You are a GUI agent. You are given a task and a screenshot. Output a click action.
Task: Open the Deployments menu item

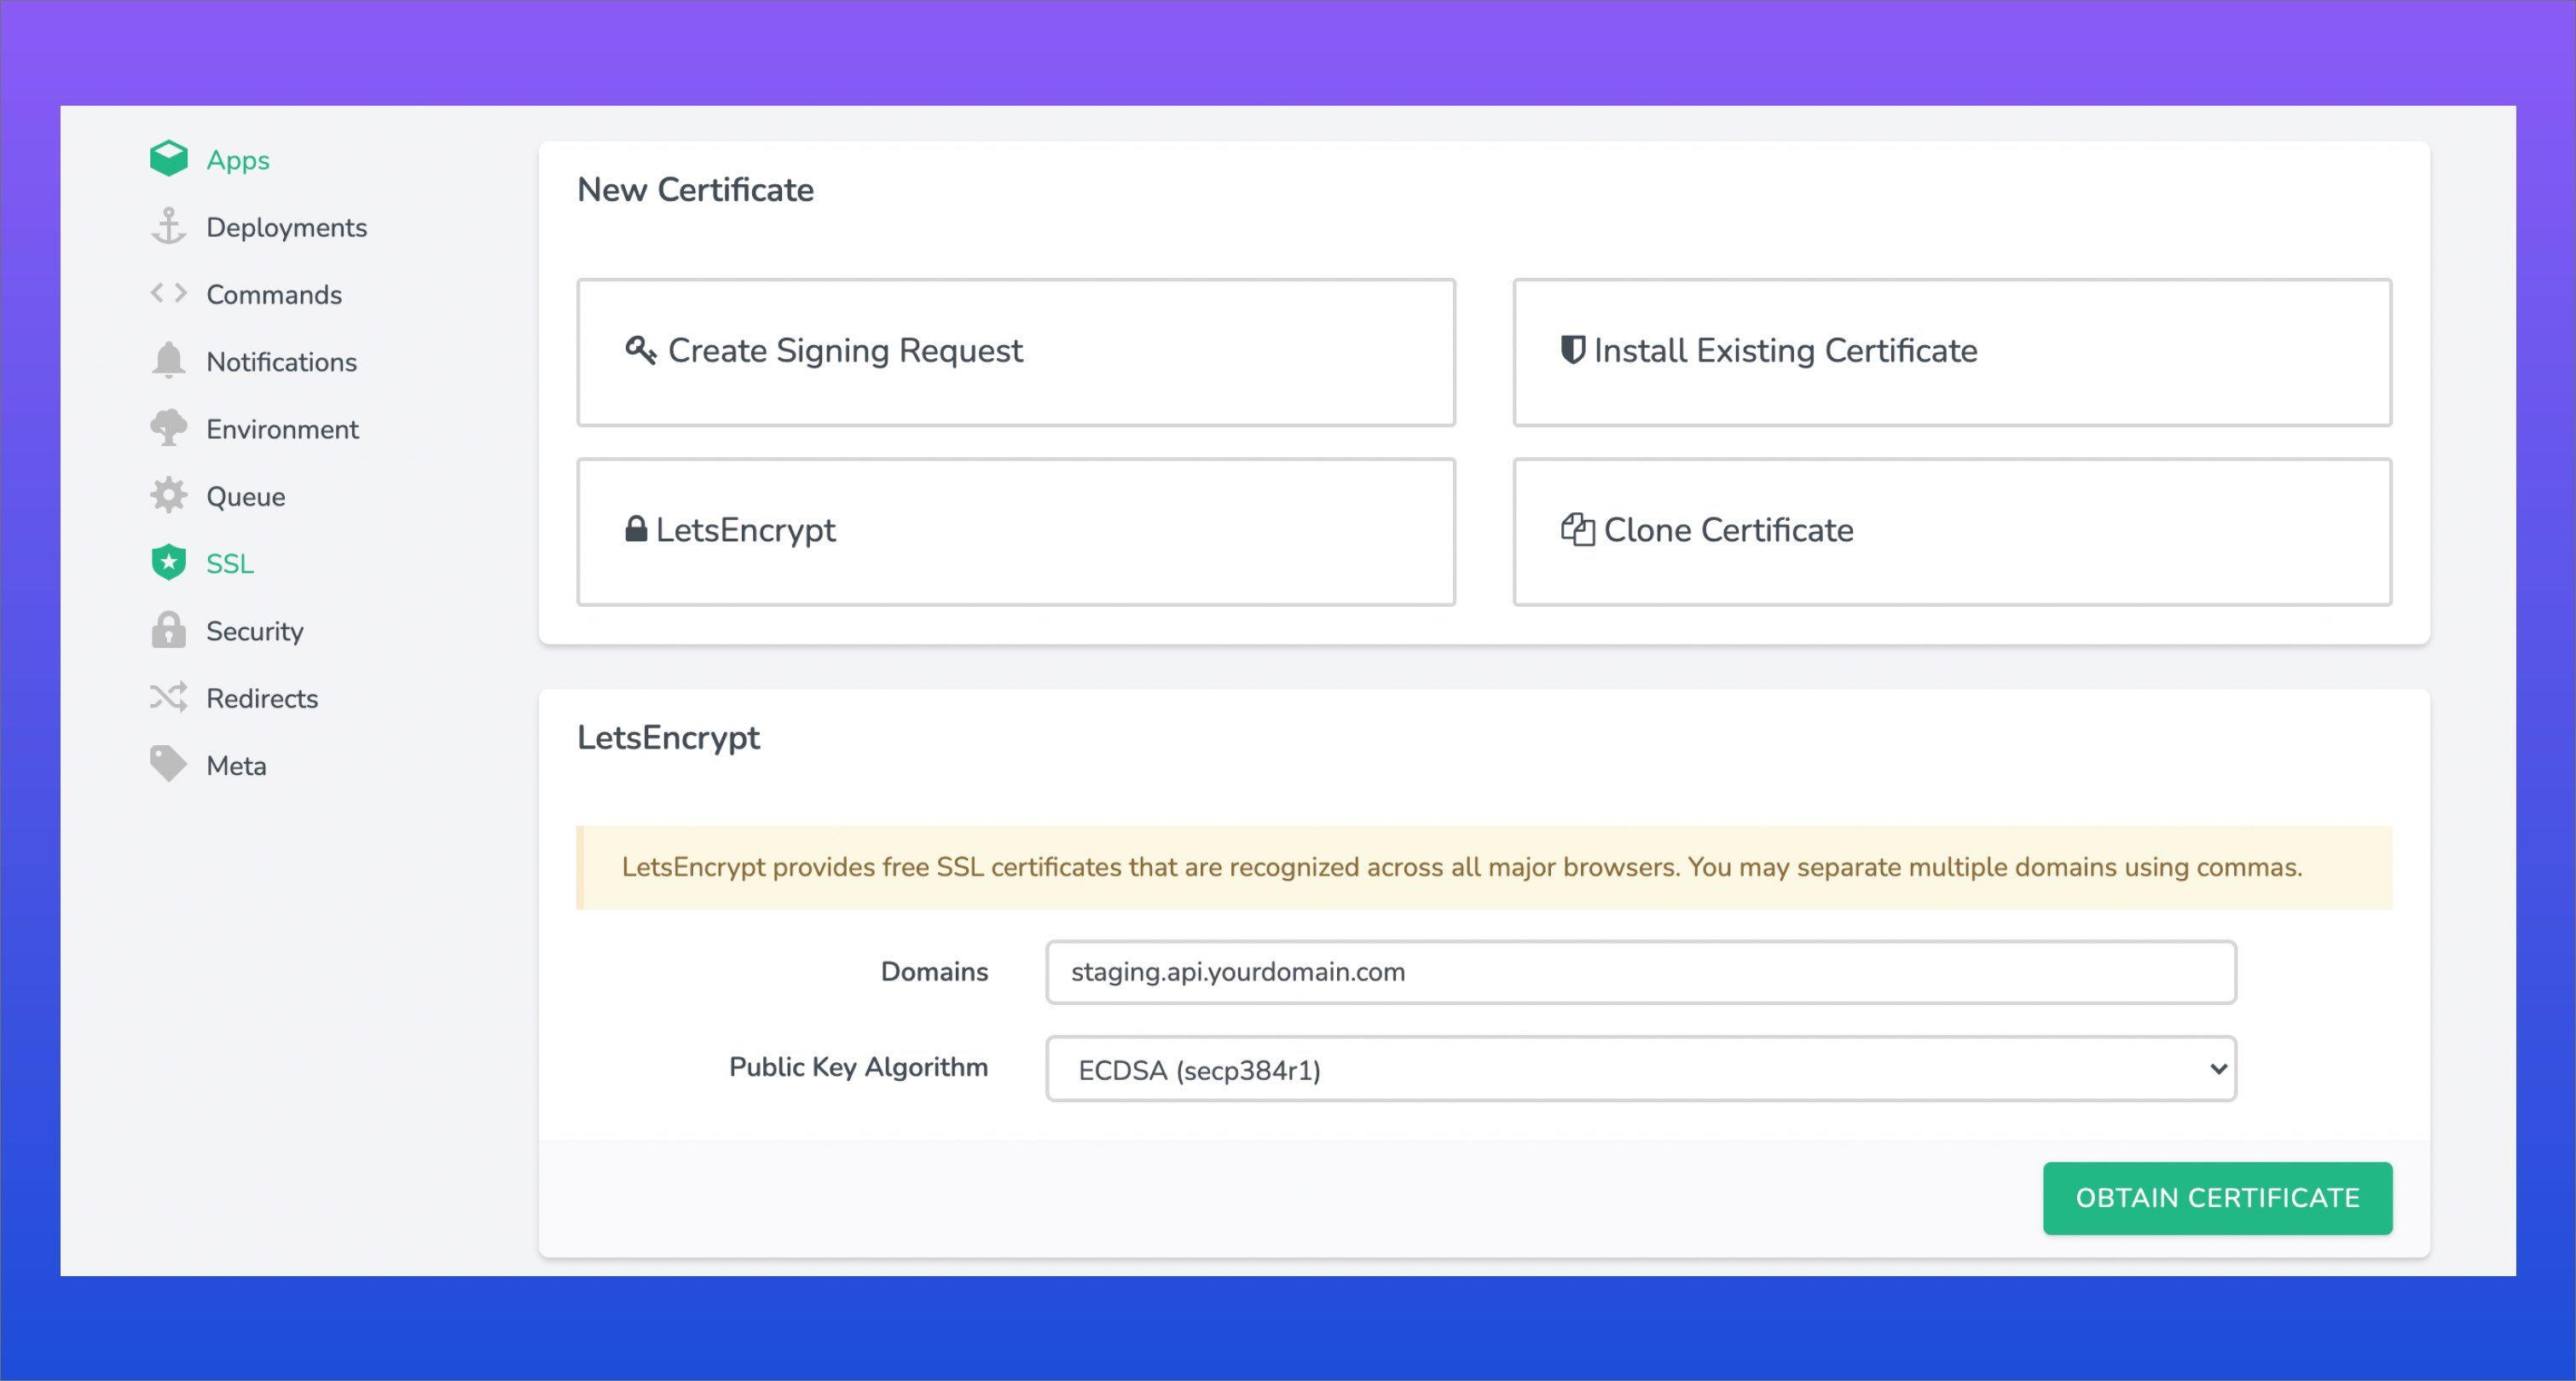(286, 227)
